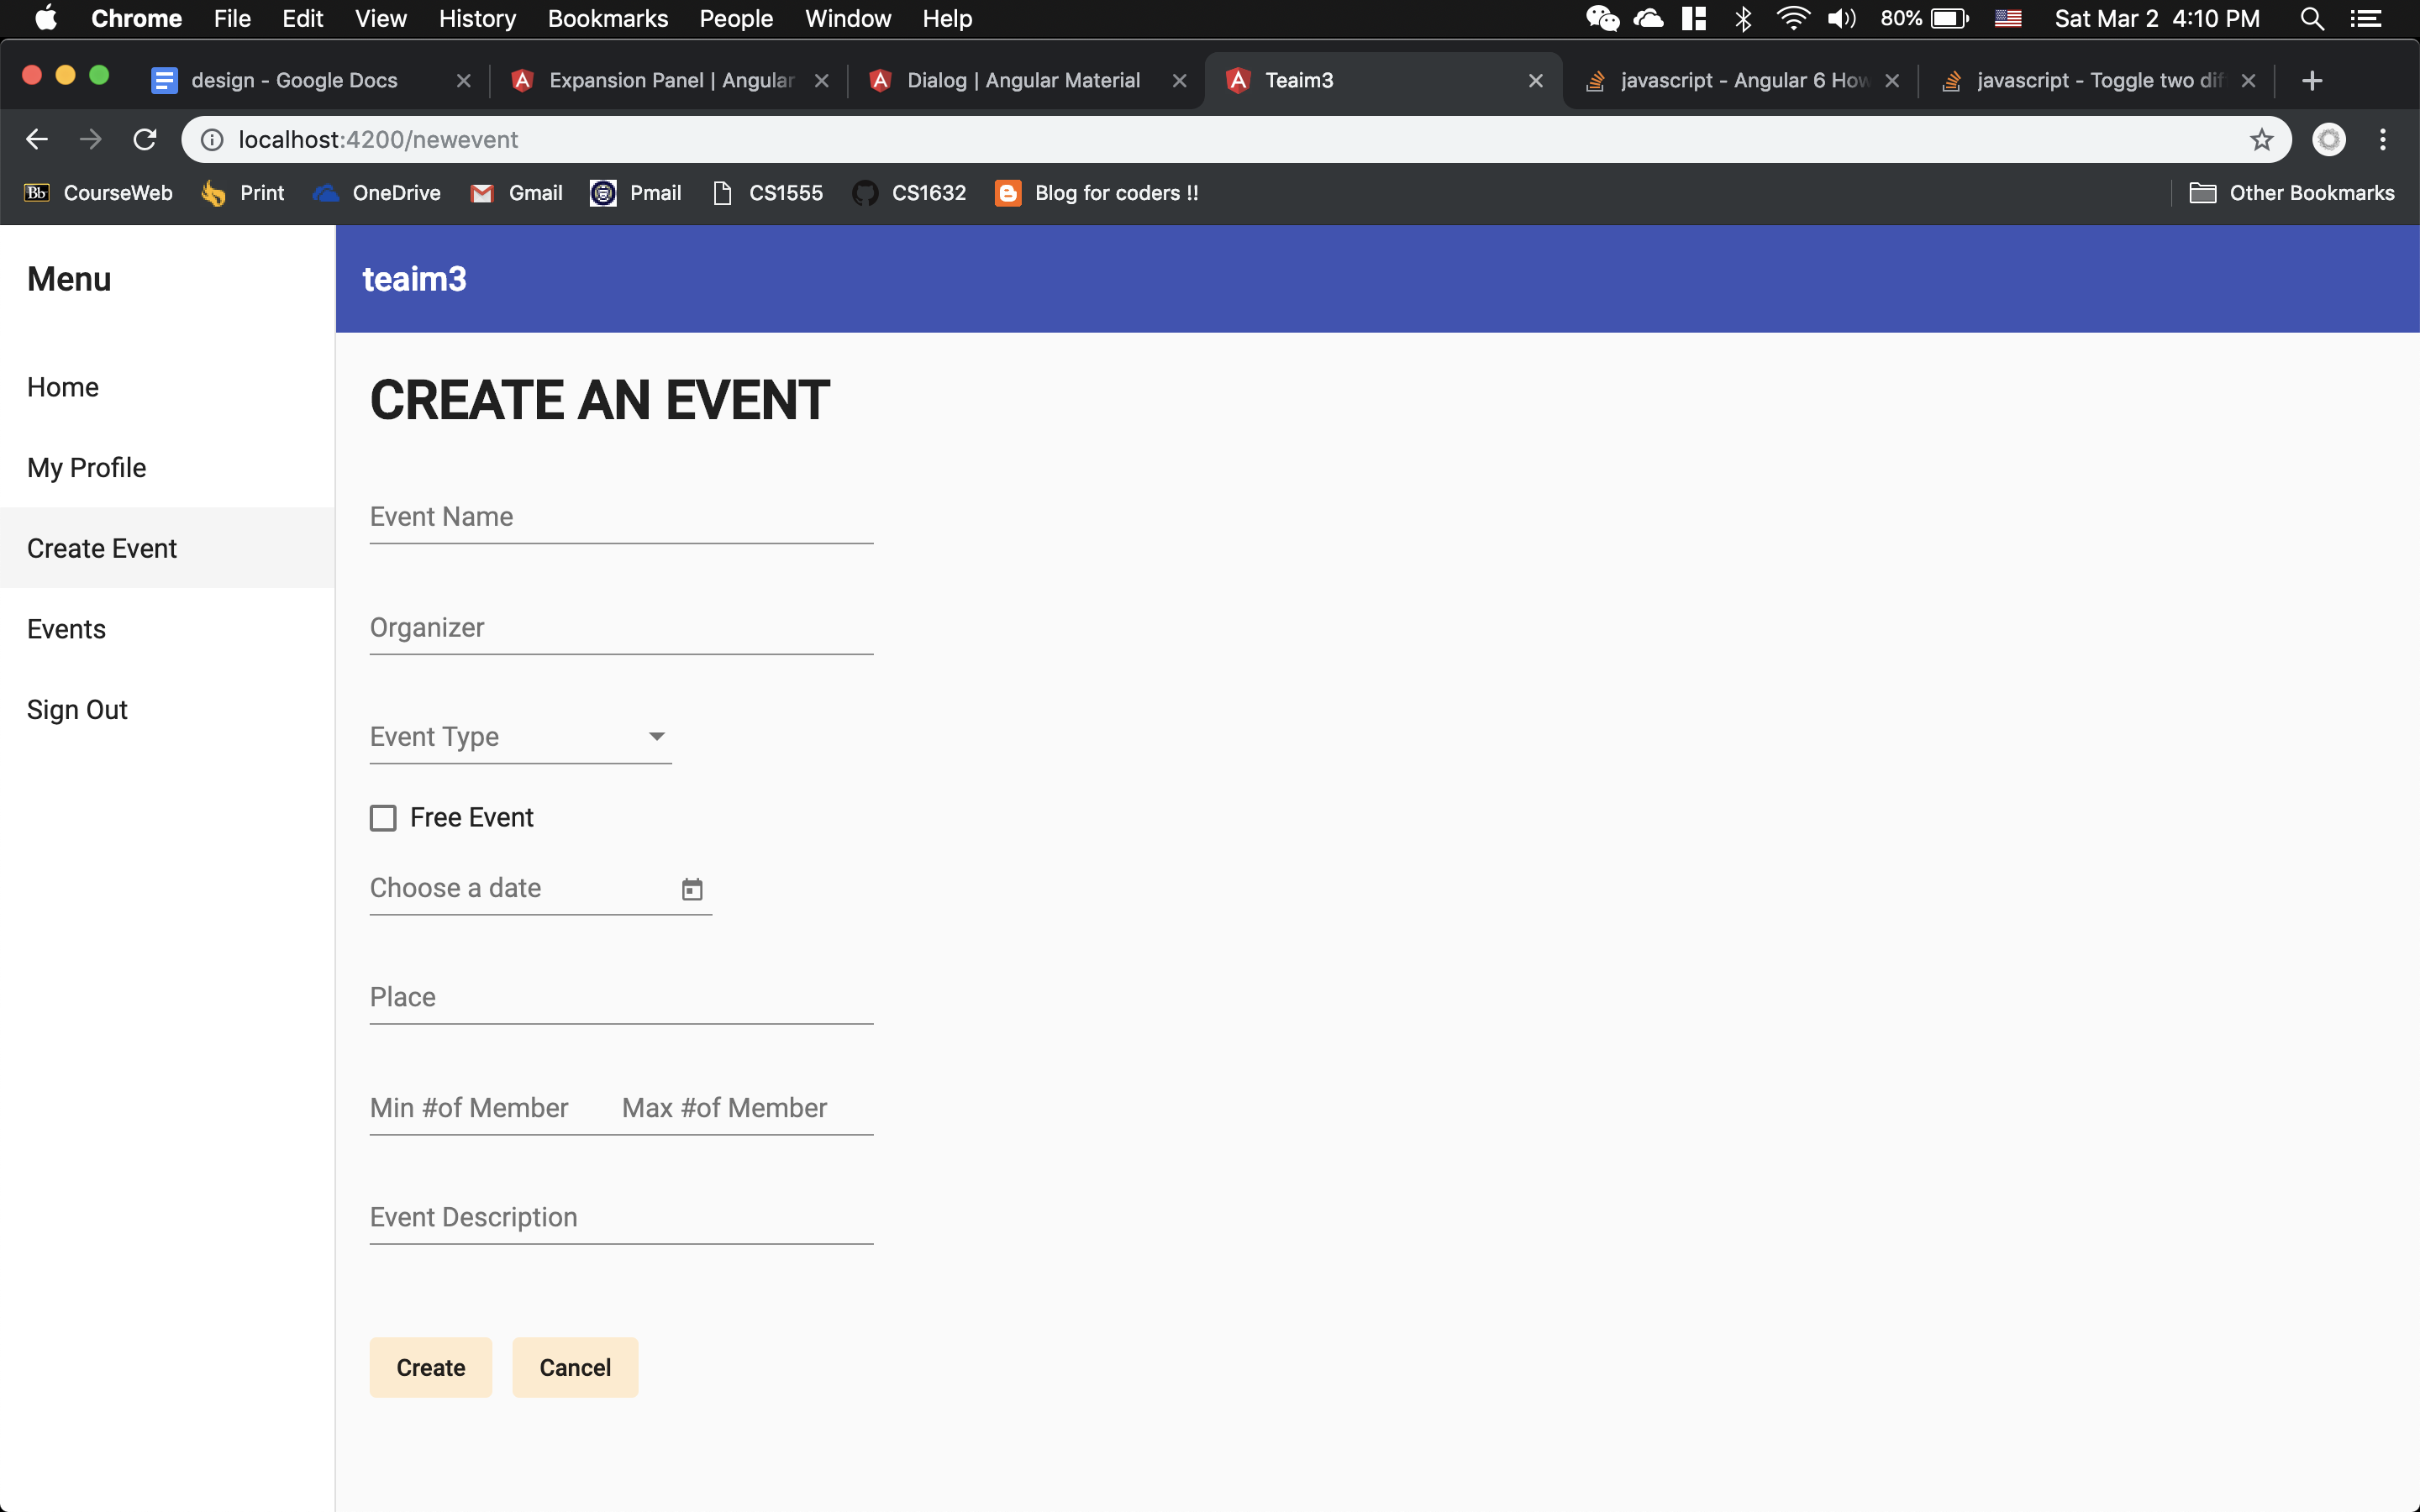Image resolution: width=2420 pixels, height=1512 pixels.
Task: Expand the Event Type dropdown
Action: [520, 737]
